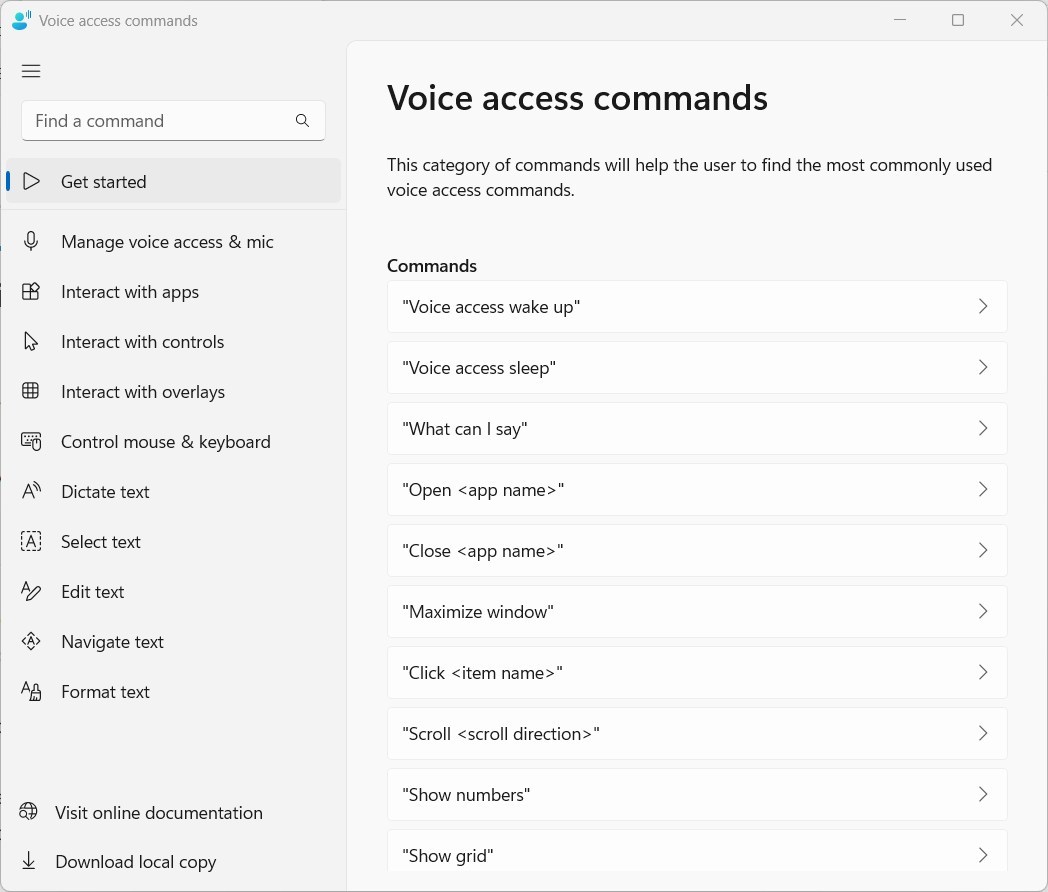
Task: Select the Control mouse & keyboard icon
Action: [30, 441]
